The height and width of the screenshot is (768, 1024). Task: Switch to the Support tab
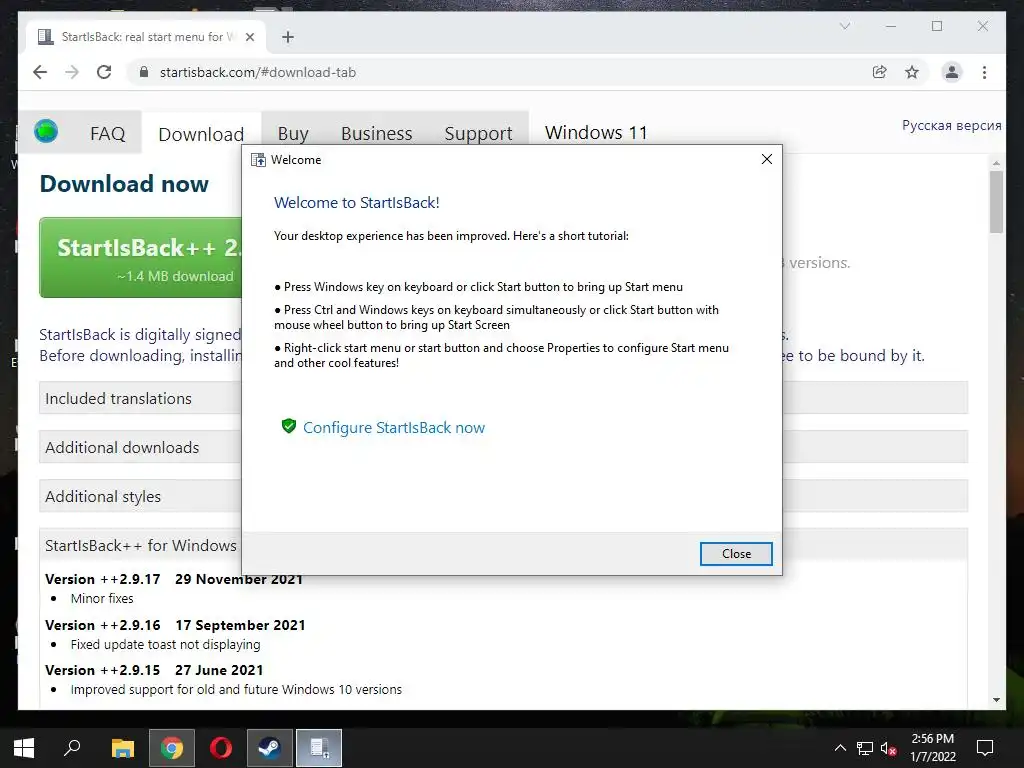(478, 134)
